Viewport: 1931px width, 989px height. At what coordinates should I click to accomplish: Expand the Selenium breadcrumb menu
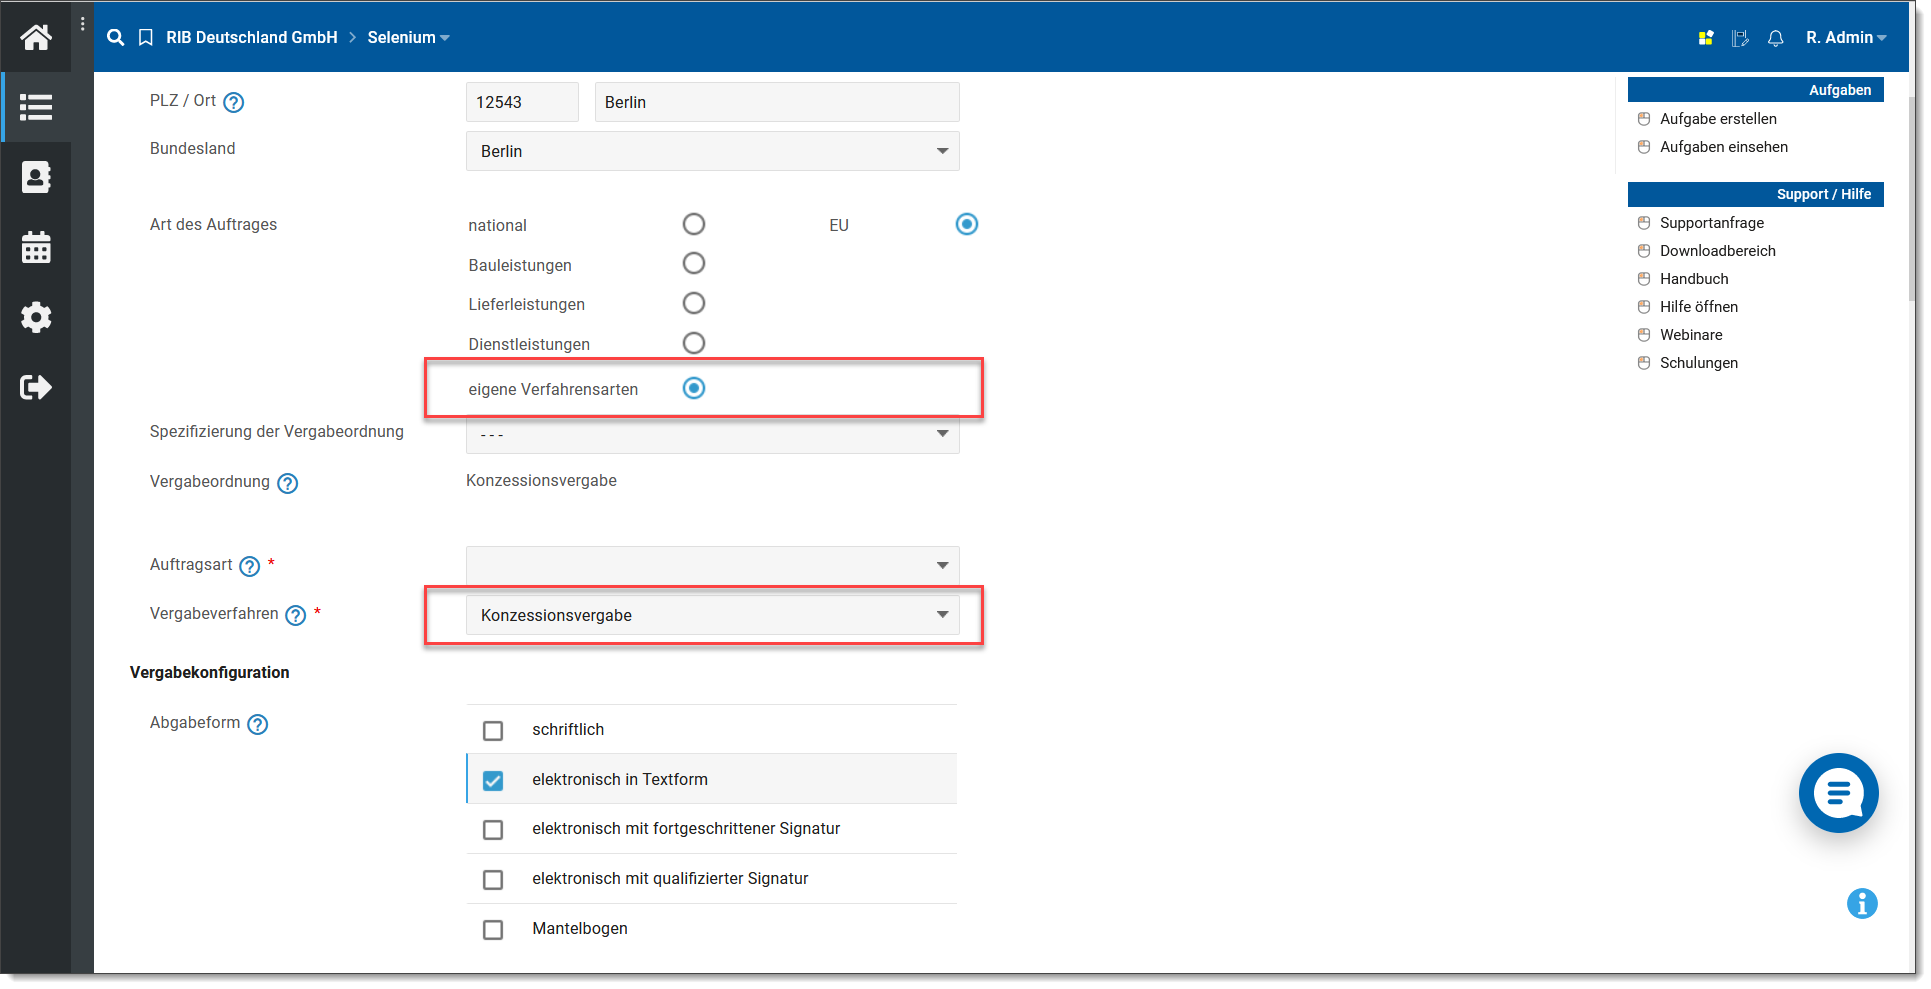[408, 38]
